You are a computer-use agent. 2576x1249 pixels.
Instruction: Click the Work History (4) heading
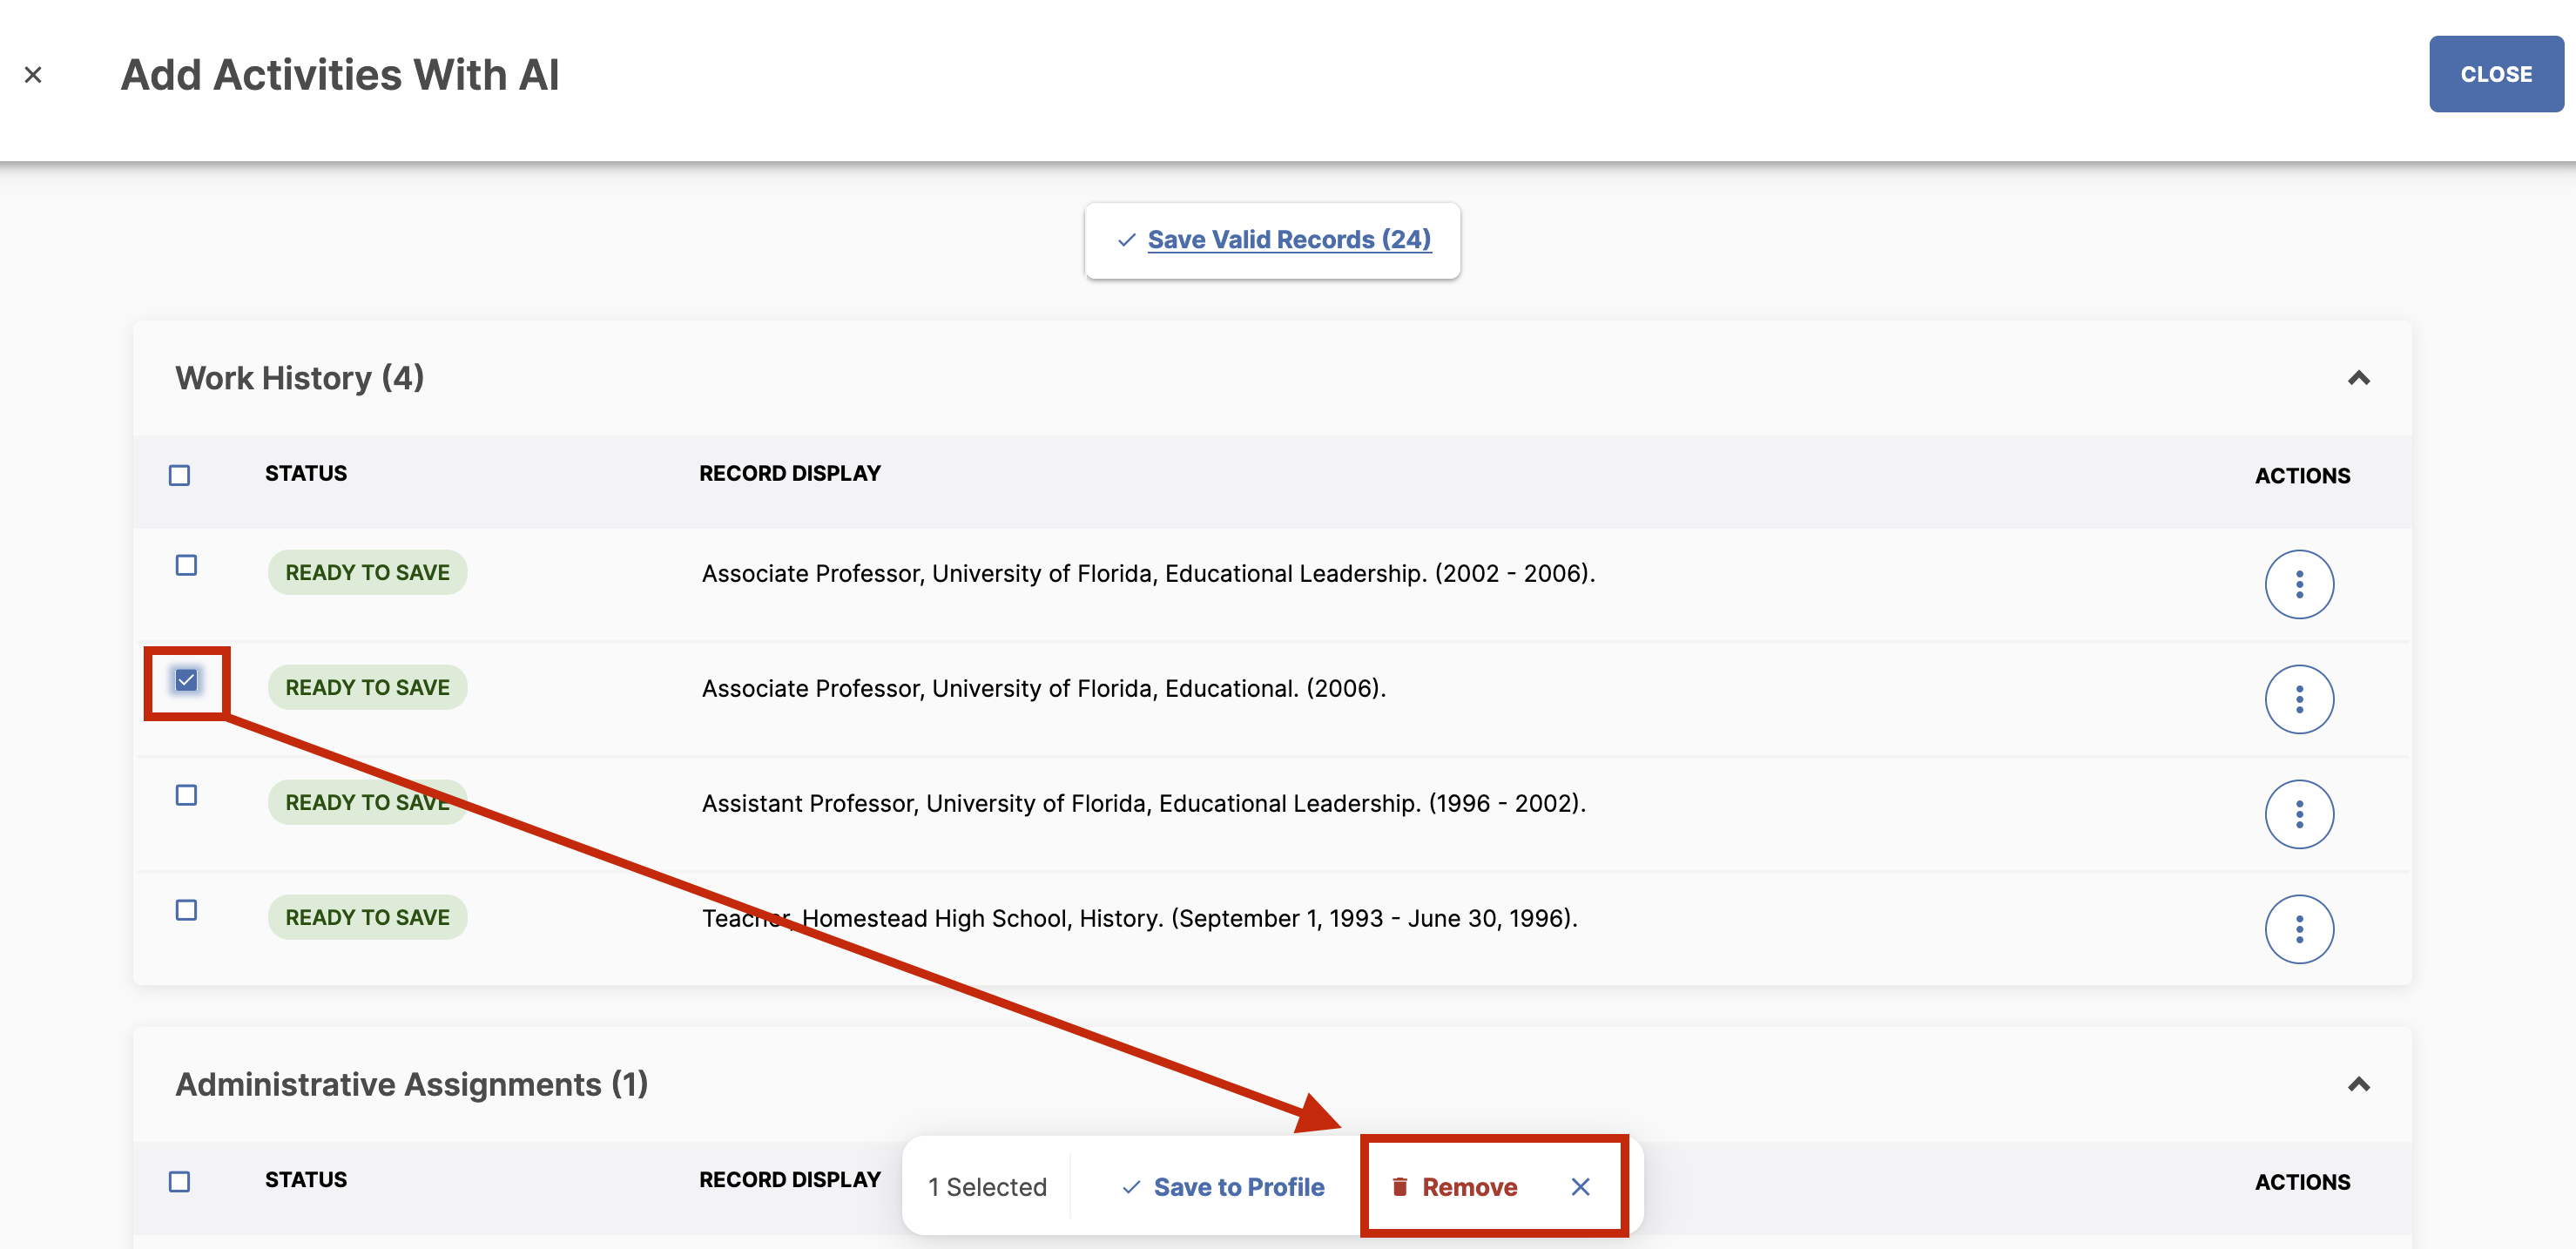coord(300,379)
